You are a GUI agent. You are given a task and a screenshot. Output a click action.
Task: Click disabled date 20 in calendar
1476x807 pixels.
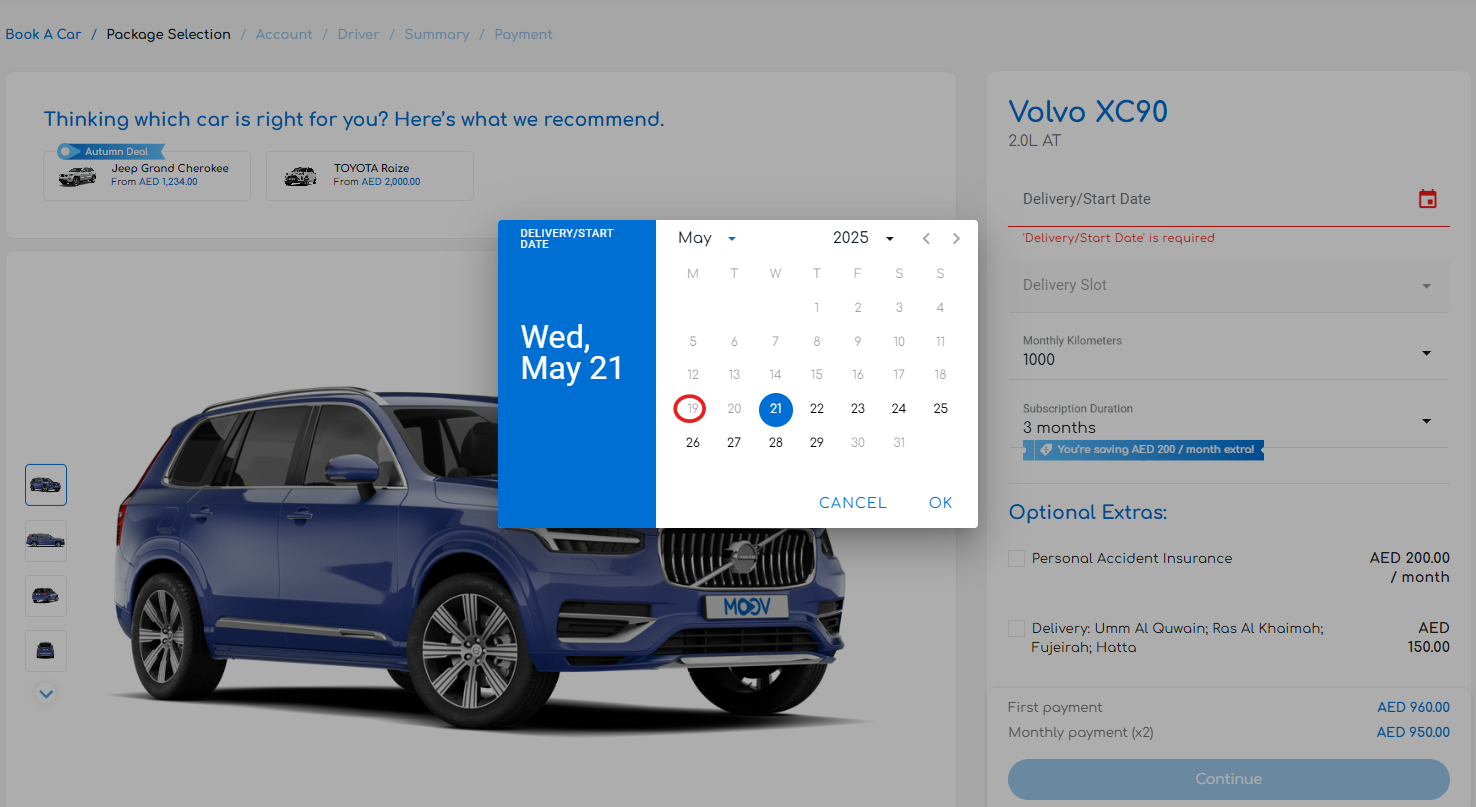coord(734,409)
